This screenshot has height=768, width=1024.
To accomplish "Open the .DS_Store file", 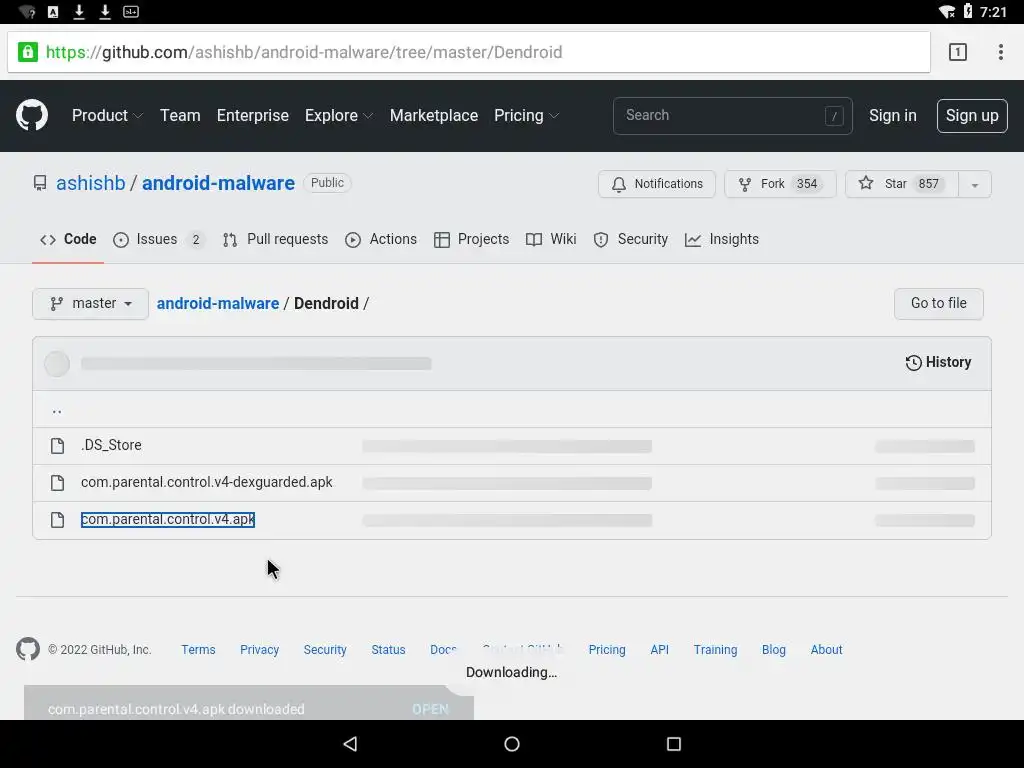I will (x=111, y=445).
